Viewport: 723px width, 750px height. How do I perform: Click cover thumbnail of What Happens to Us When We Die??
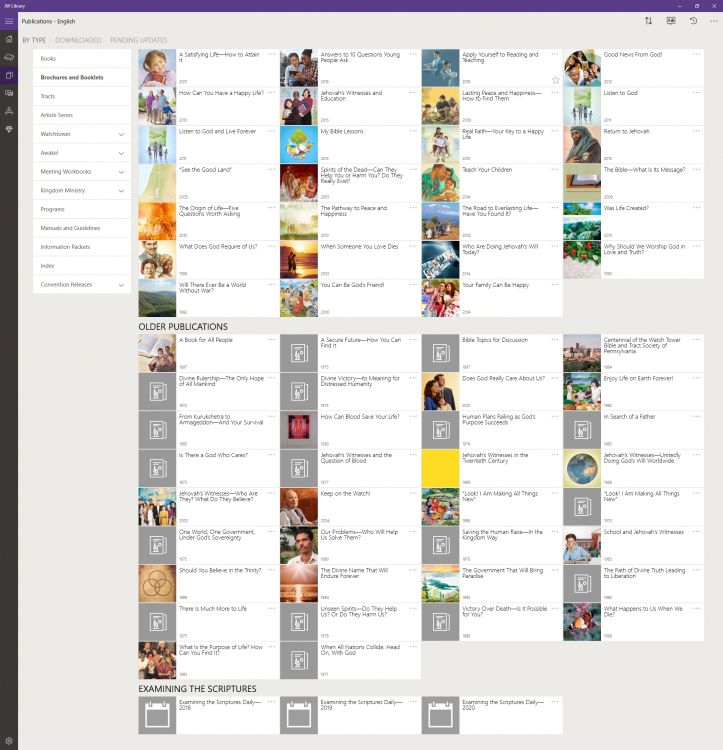pyautogui.click(x=582, y=622)
